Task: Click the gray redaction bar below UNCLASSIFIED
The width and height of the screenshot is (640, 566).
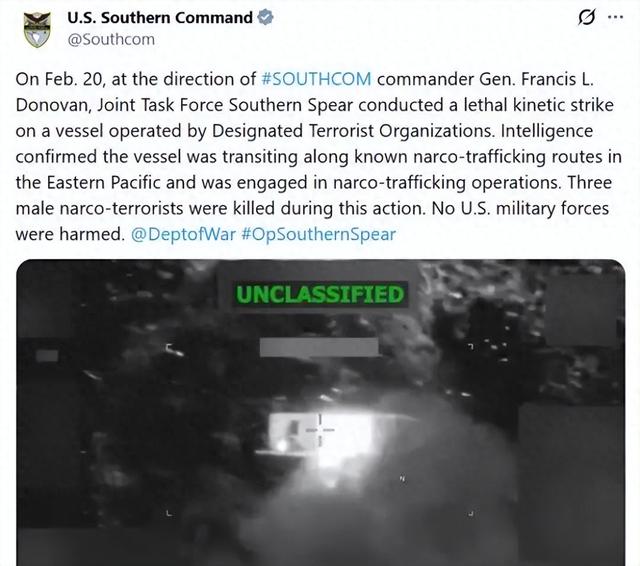Action: pos(319,347)
